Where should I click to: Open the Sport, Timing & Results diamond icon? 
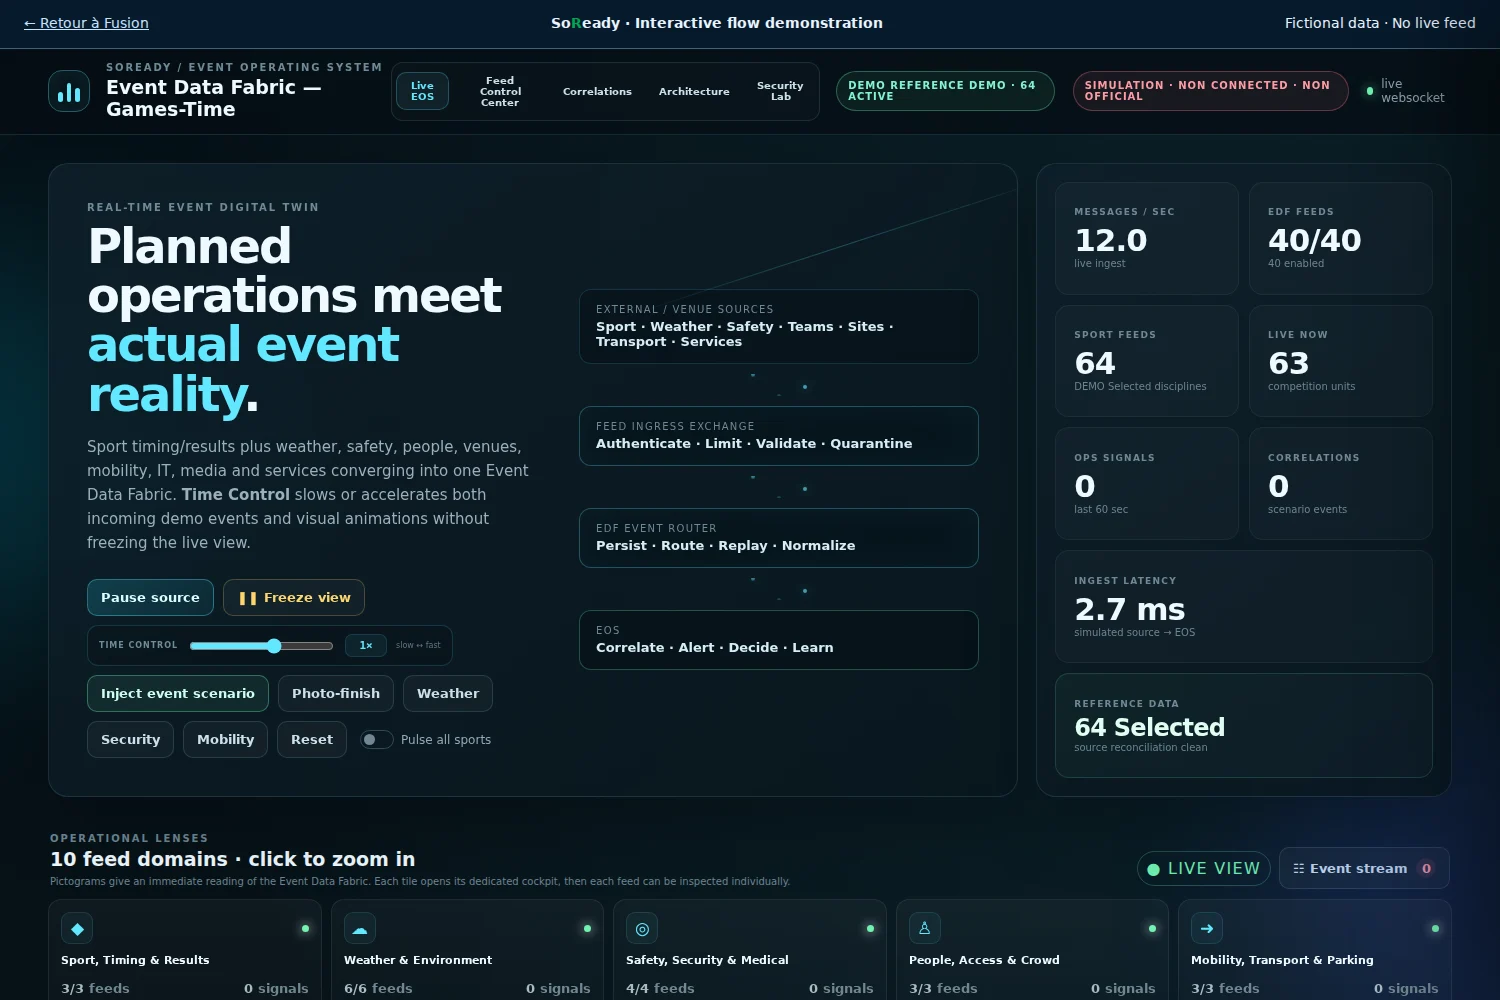(77, 928)
